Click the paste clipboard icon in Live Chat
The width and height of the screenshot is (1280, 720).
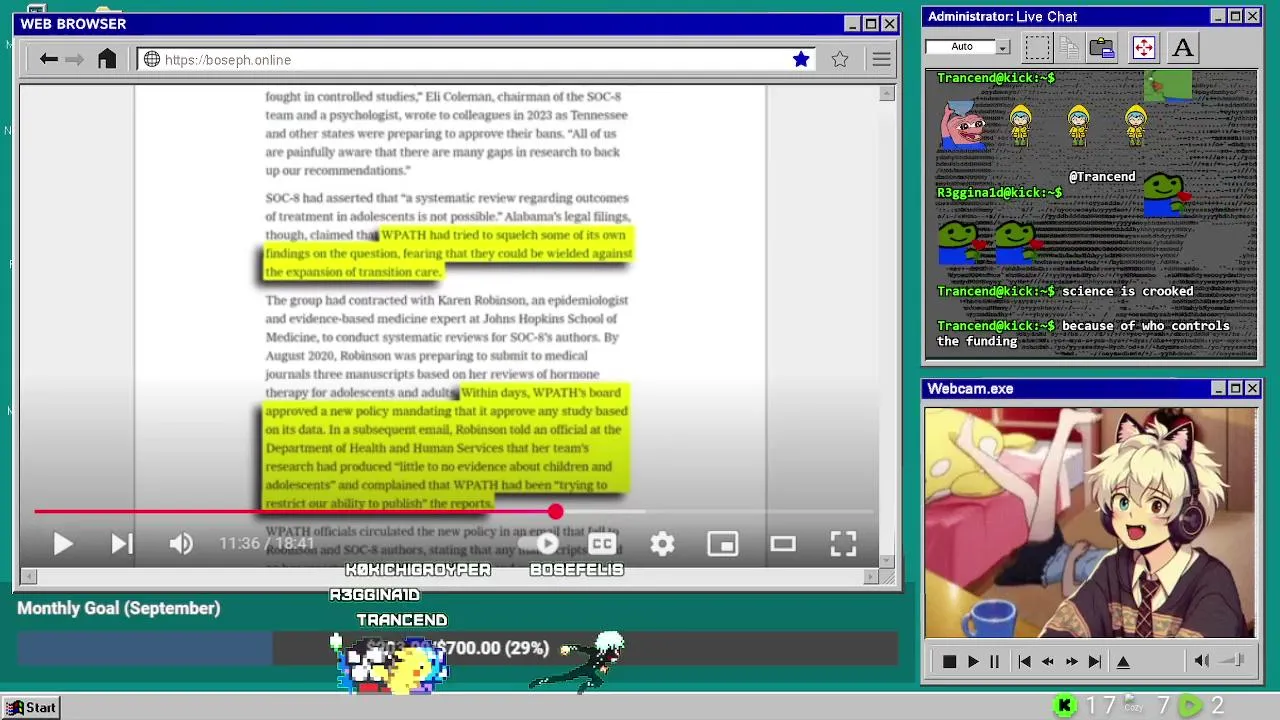click(1102, 47)
